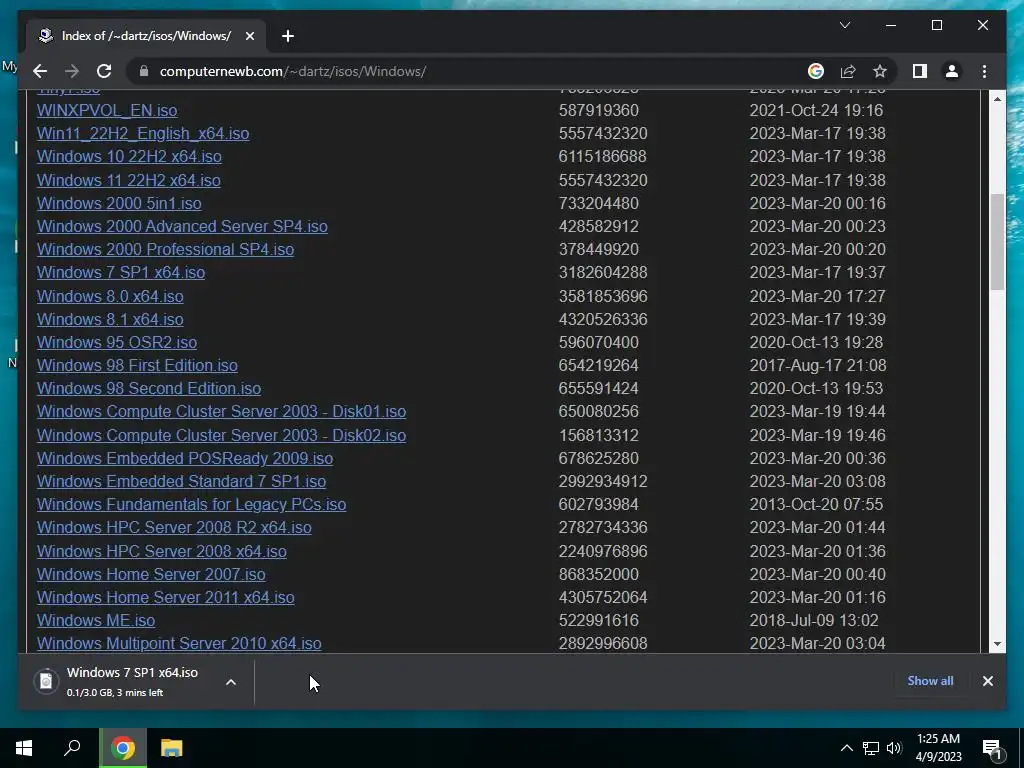
Task: Download Win11_22H2_English_x64.iso
Action: tap(143, 133)
